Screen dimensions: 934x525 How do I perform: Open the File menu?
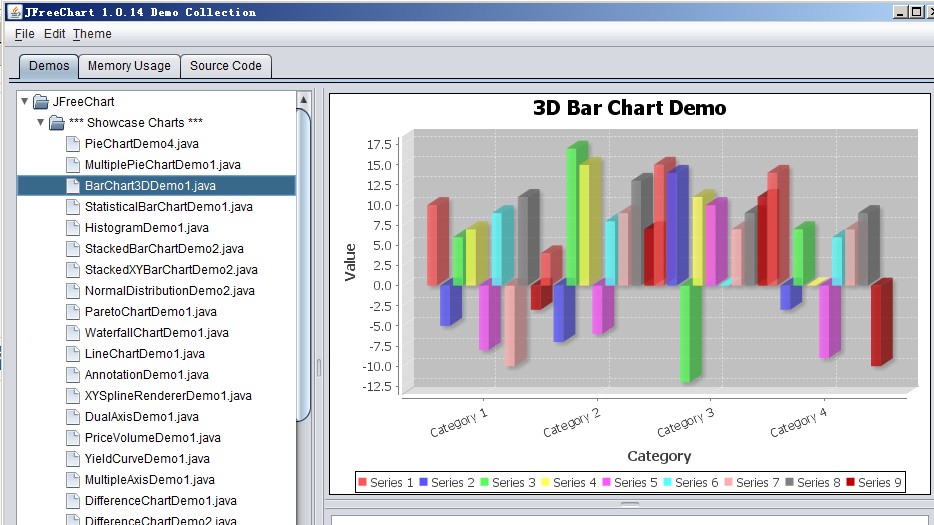click(x=25, y=34)
